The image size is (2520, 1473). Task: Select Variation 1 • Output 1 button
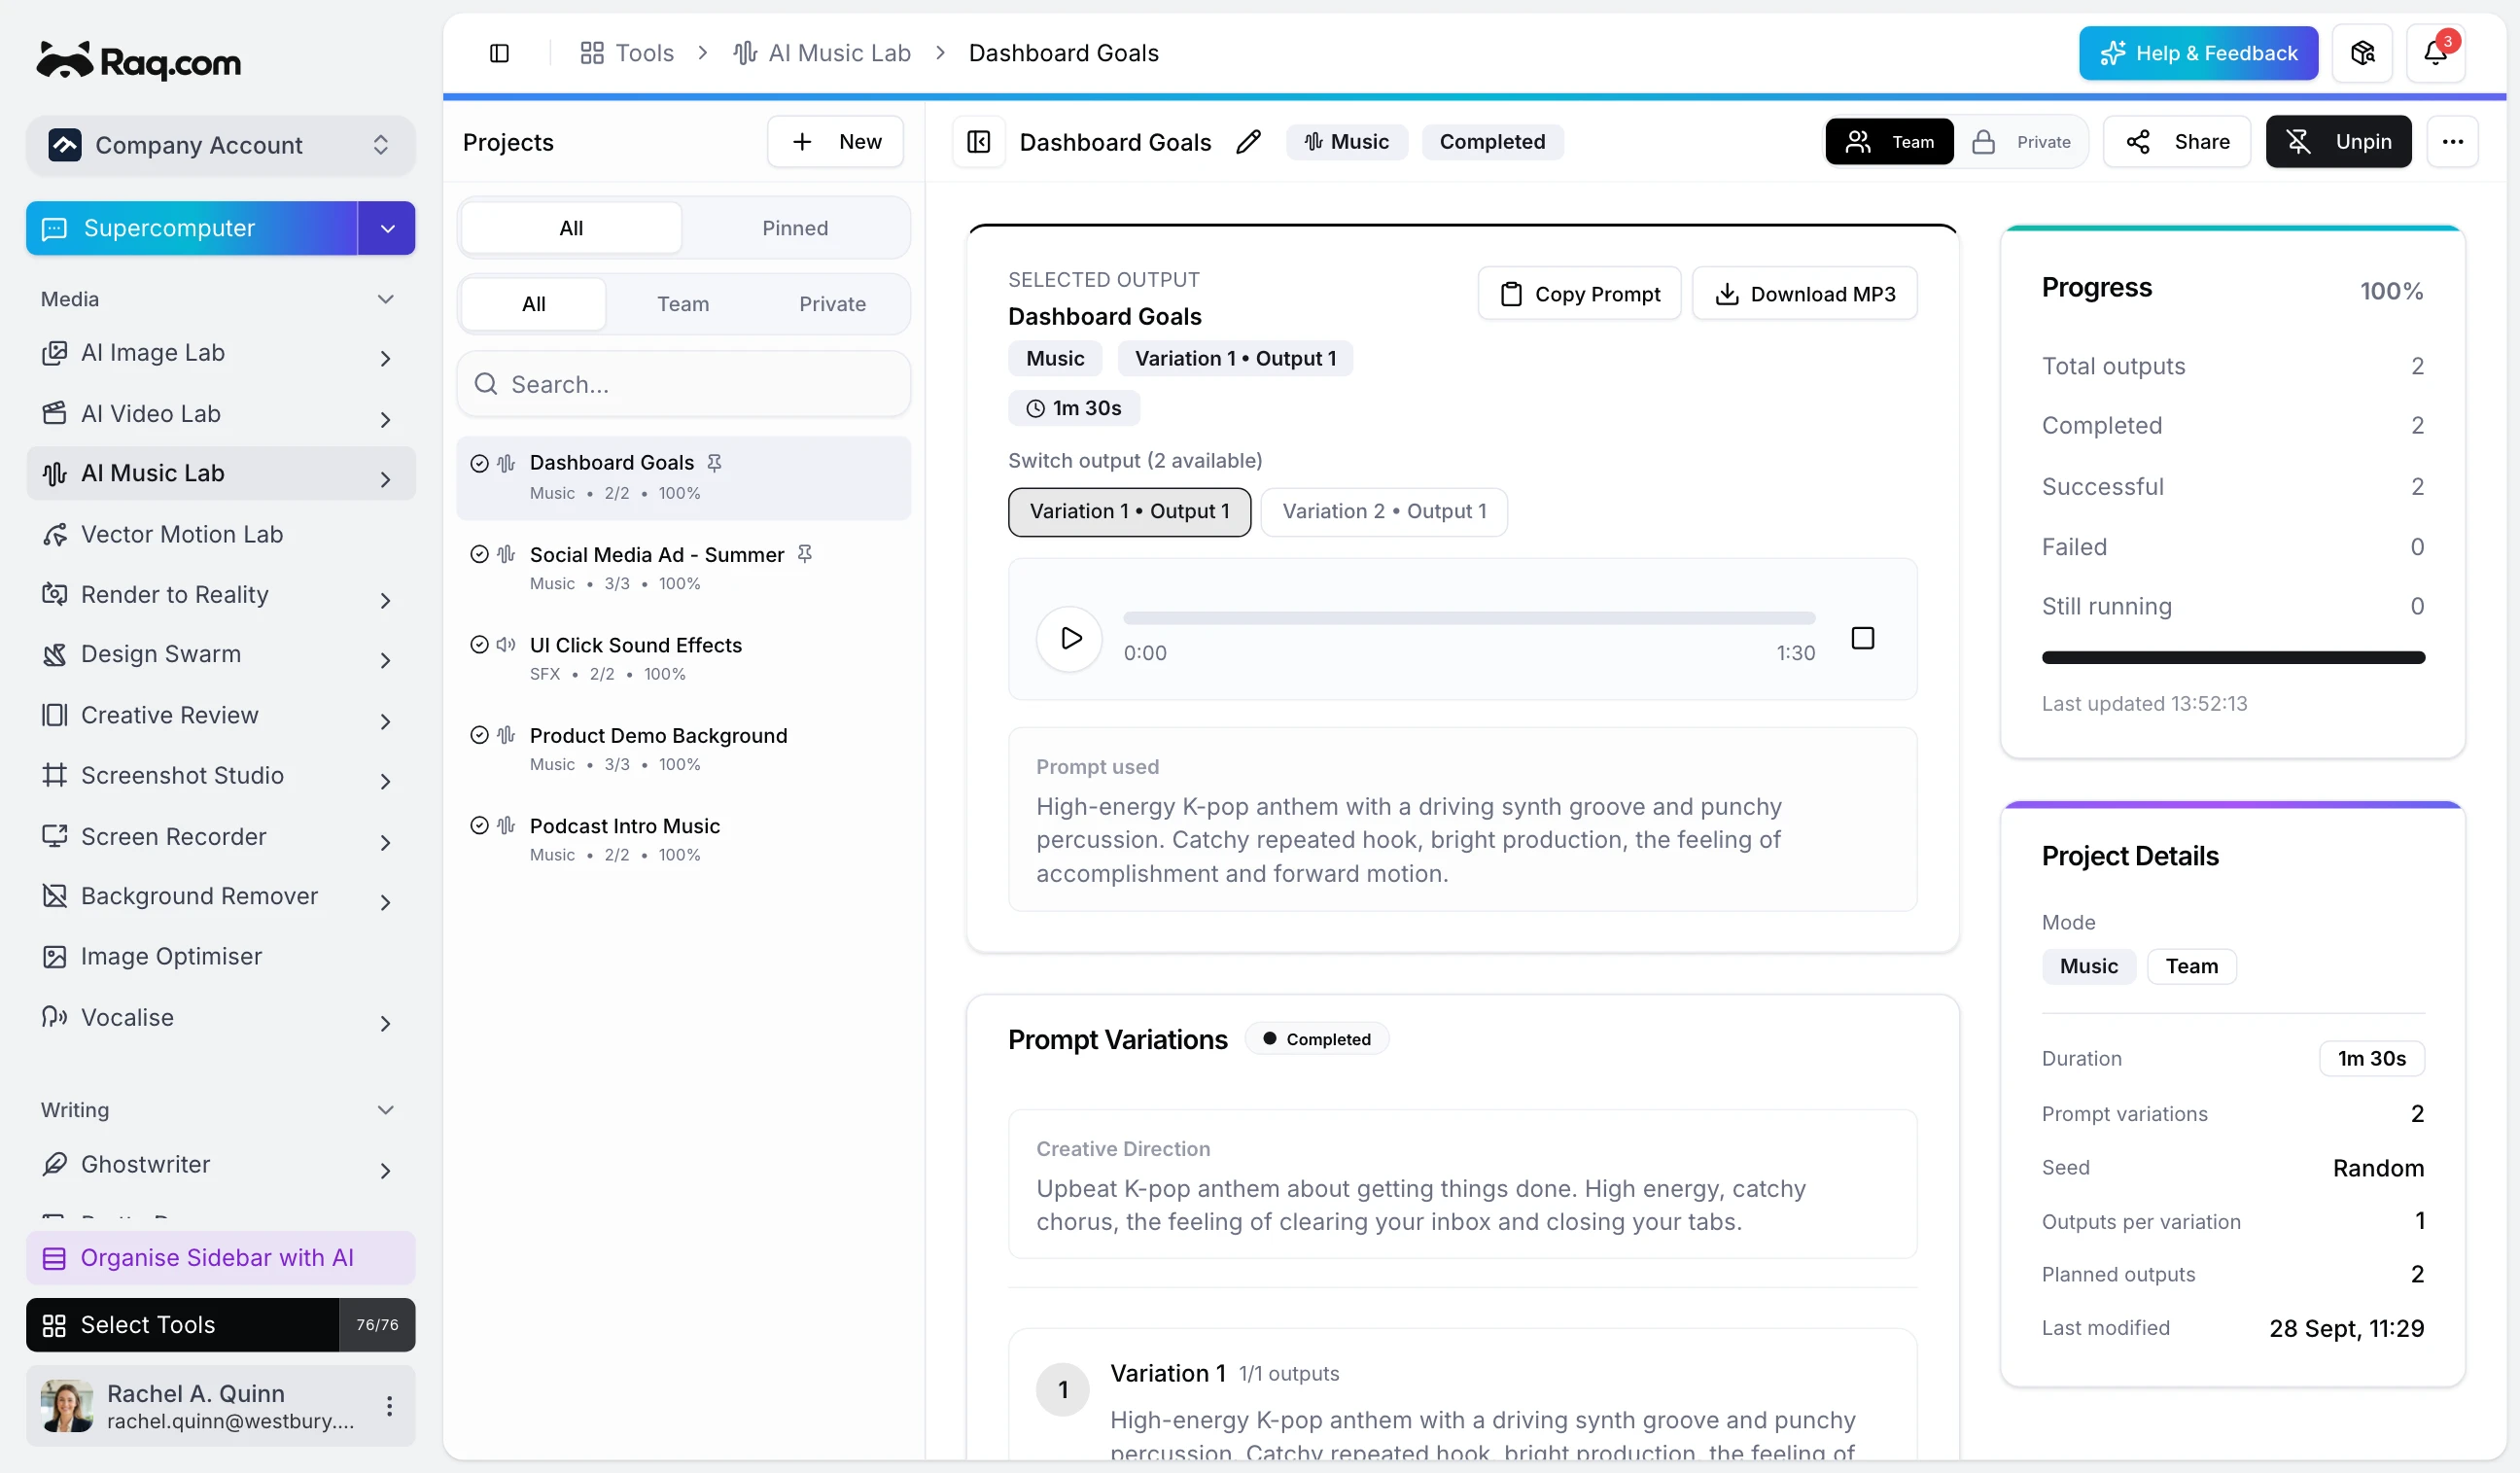(x=1129, y=512)
